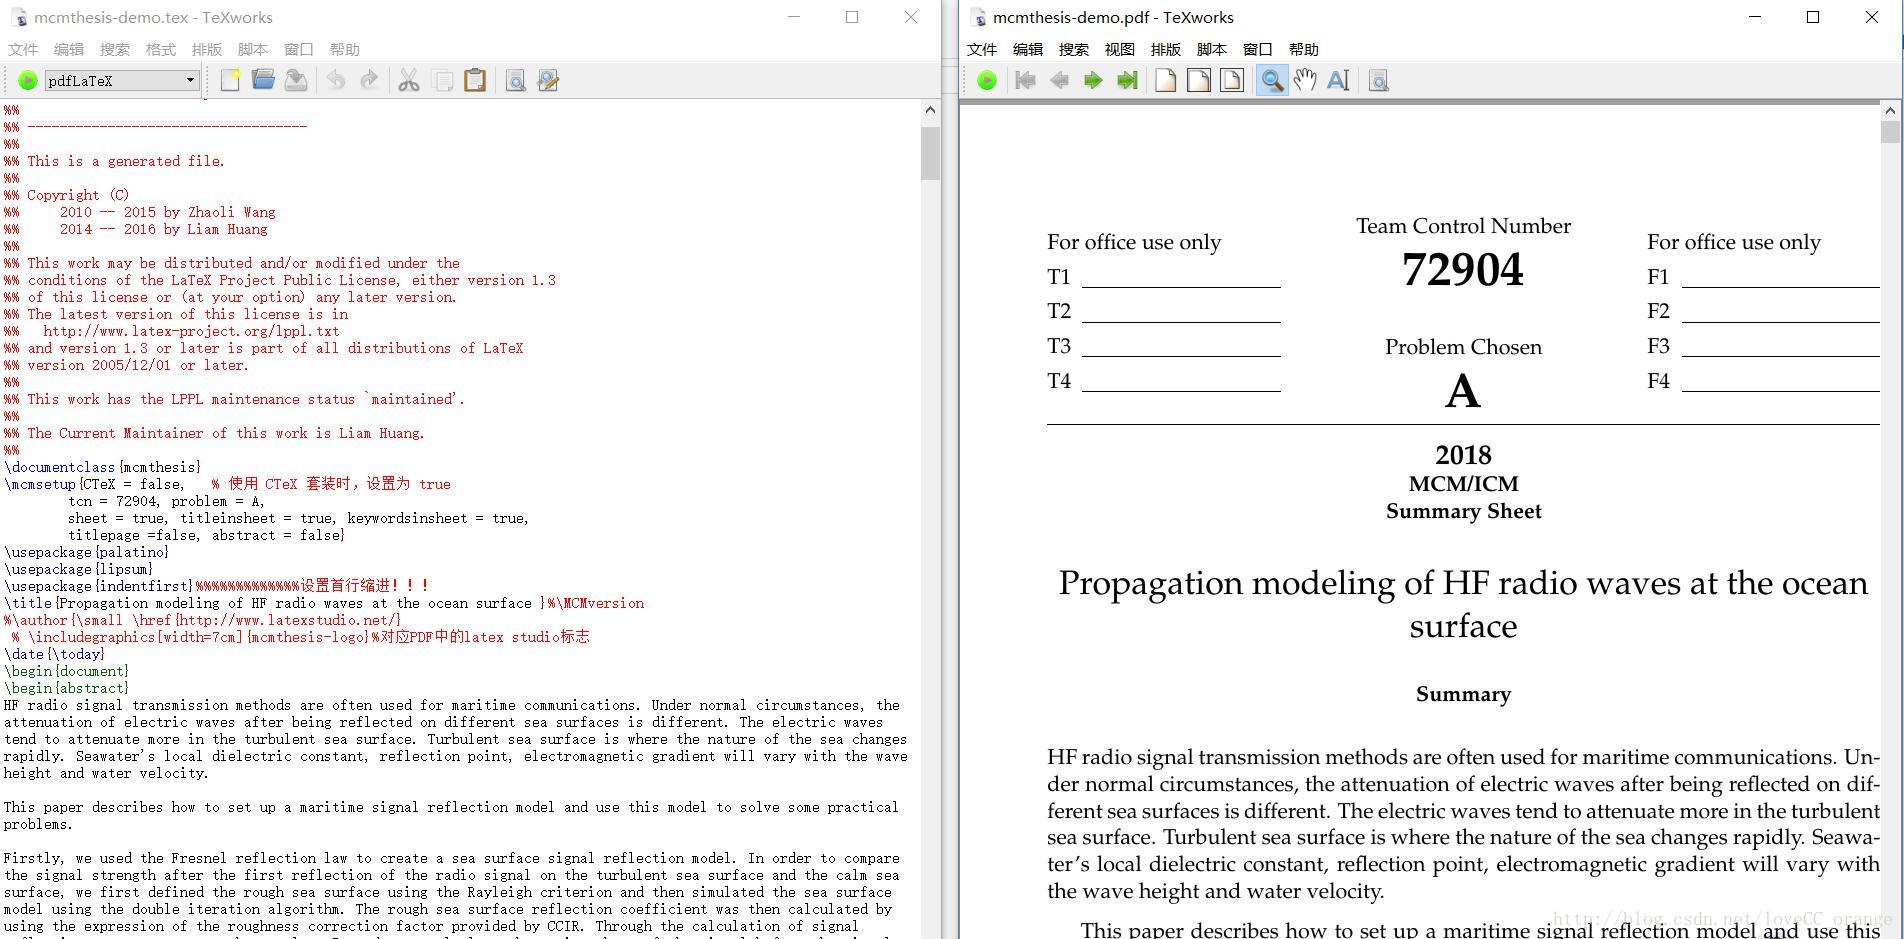Viewport: 1904px width, 939px height.
Task: Click the PDF viewer scrollbar thumb
Action: tap(1890, 132)
